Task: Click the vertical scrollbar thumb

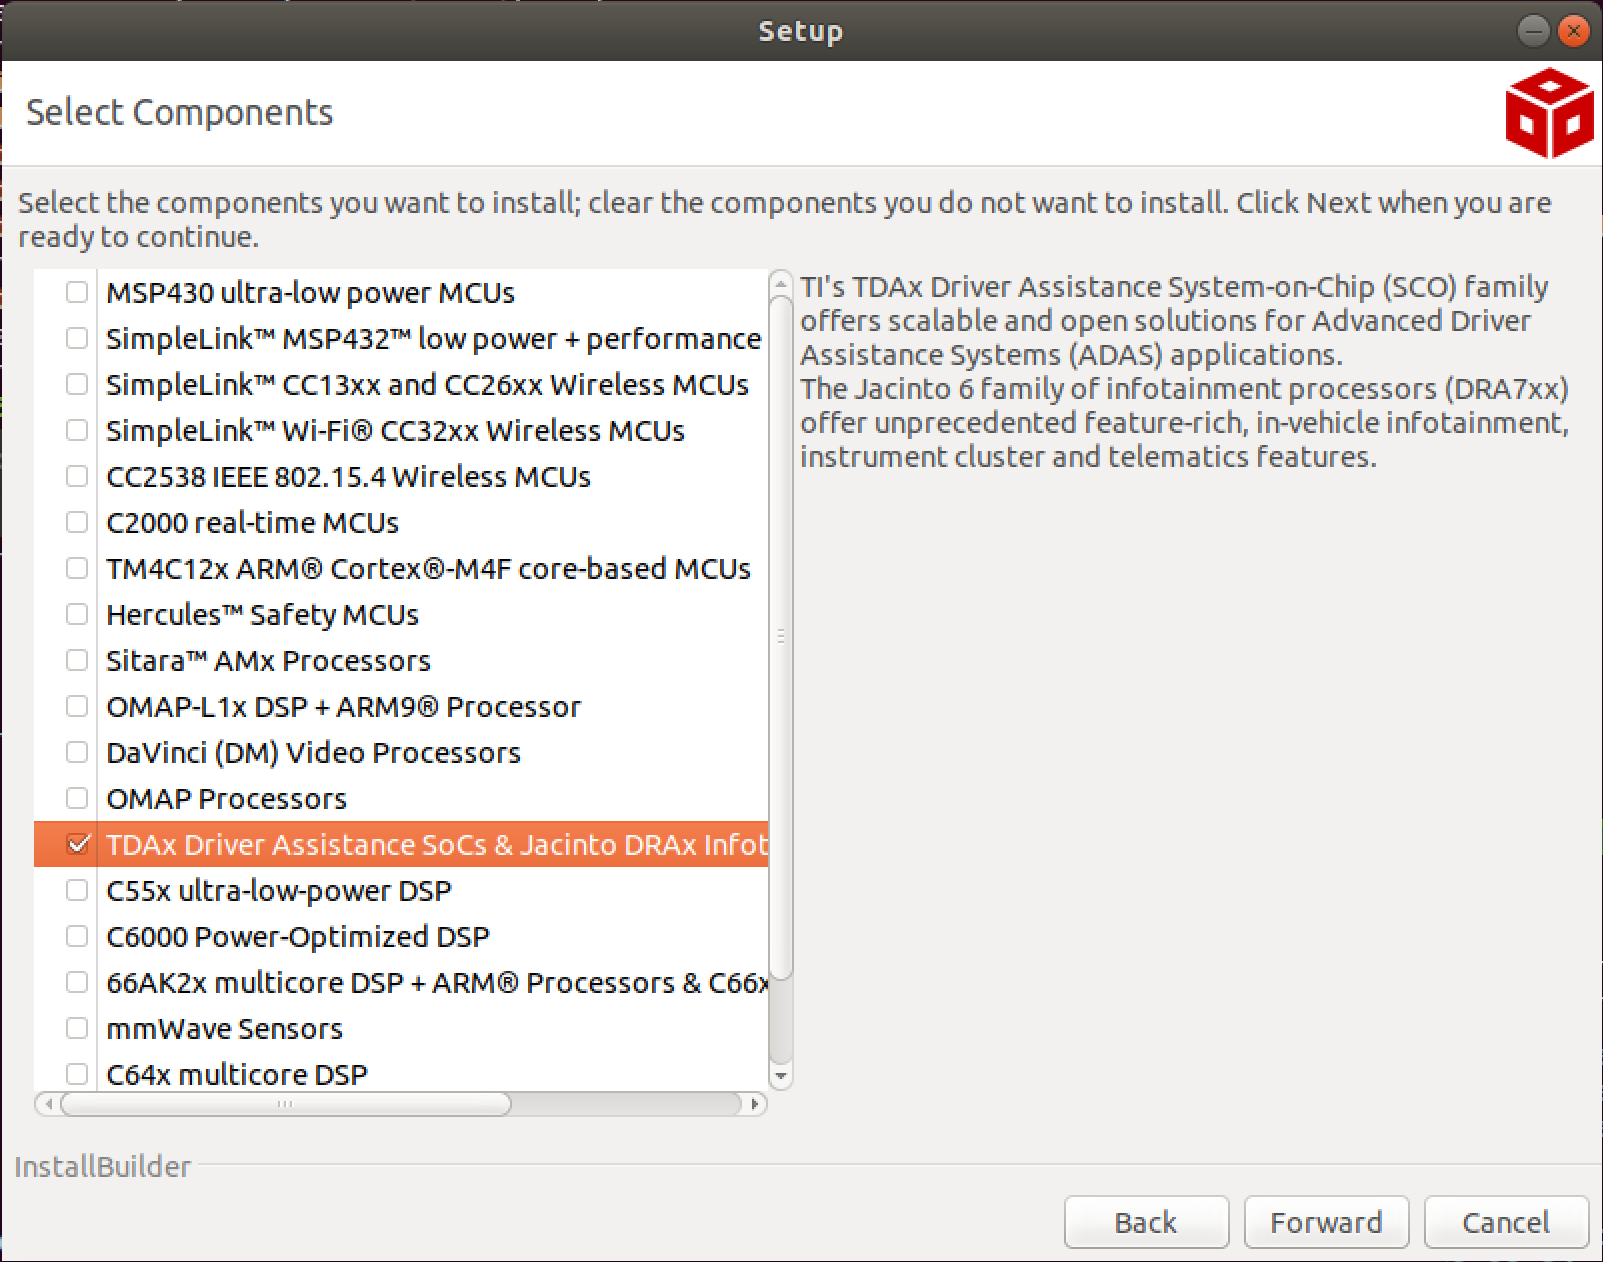Action: [781, 636]
